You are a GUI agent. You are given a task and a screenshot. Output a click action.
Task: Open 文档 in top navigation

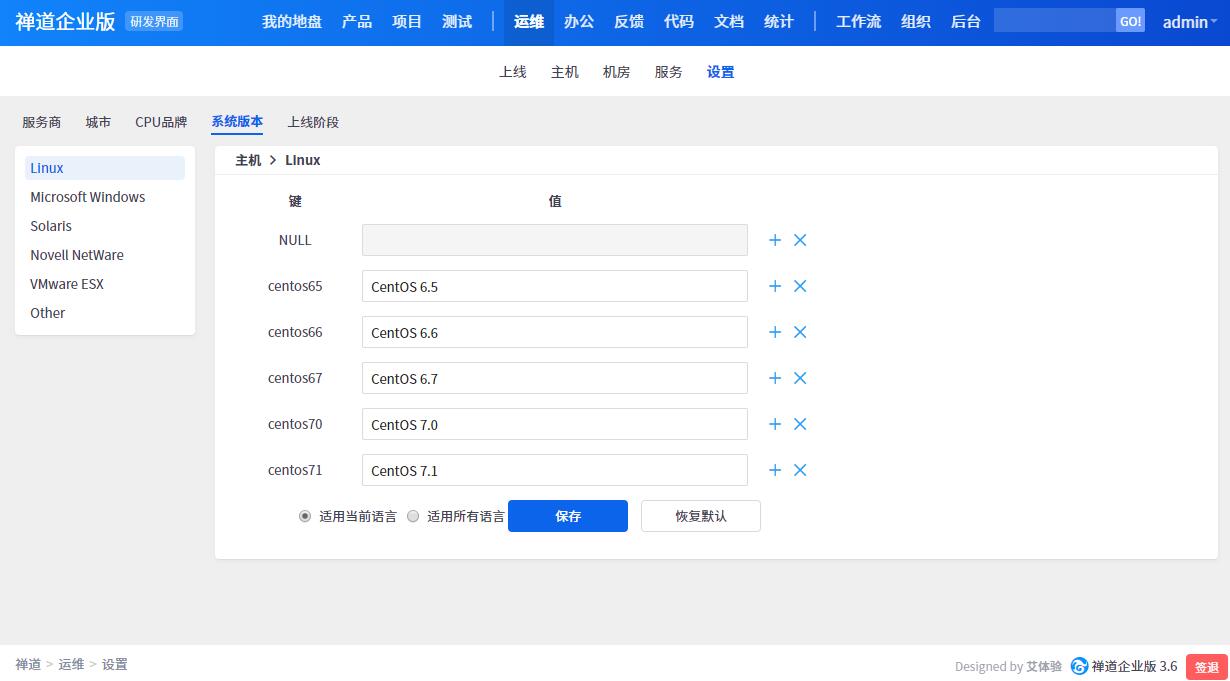click(x=729, y=22)
